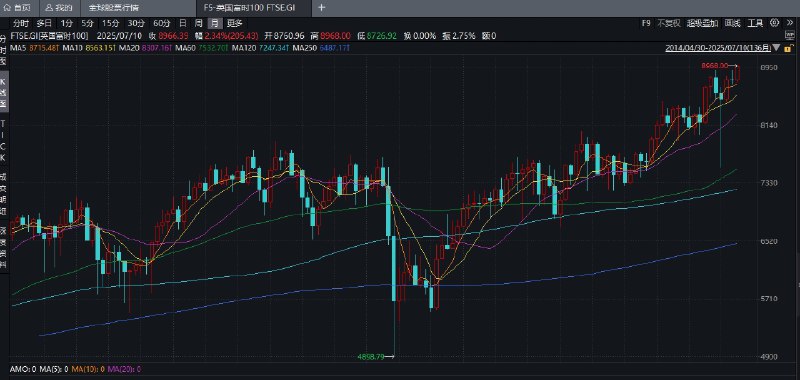Click the MA(20): 0 volume label
Viewport: 800px width, 380px height.
[124, 369]
